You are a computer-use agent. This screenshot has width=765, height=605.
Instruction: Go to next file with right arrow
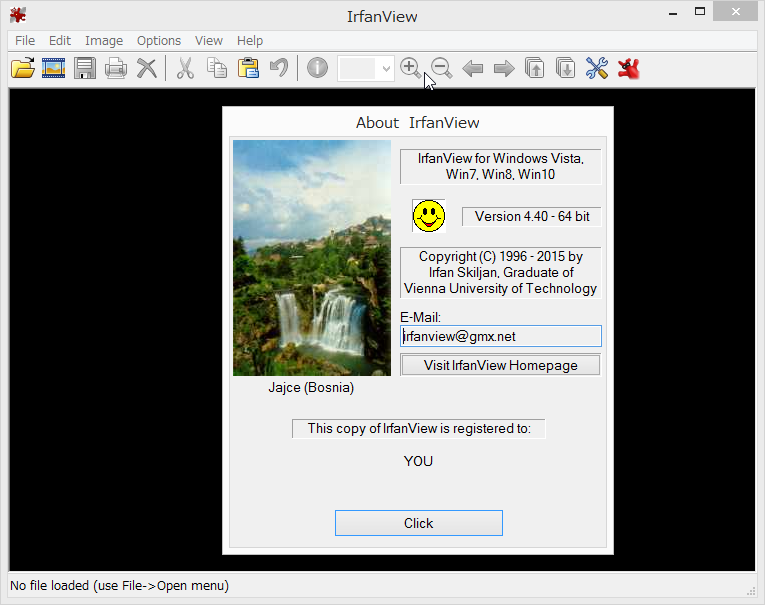503,68
